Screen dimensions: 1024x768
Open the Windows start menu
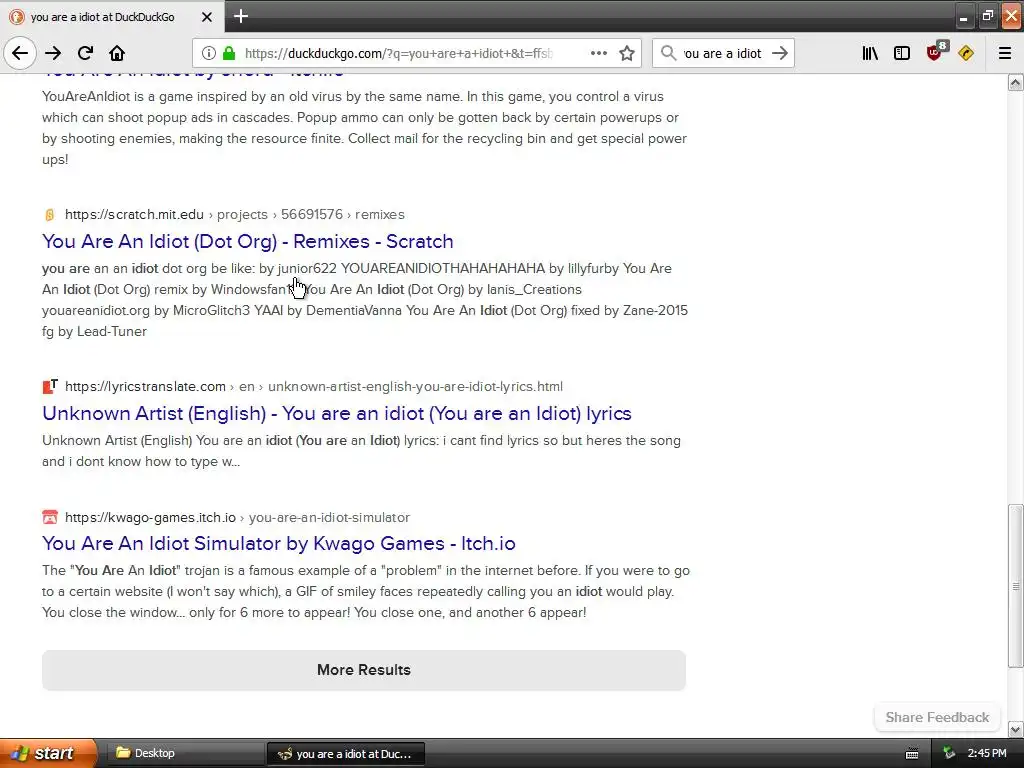[48, 753]
